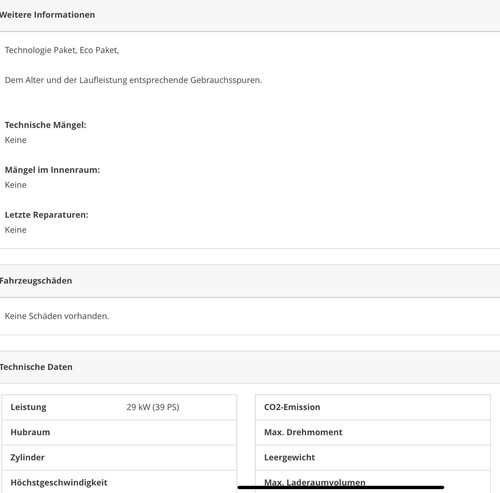Click the Leergewicht table row

tap(373, 458)
